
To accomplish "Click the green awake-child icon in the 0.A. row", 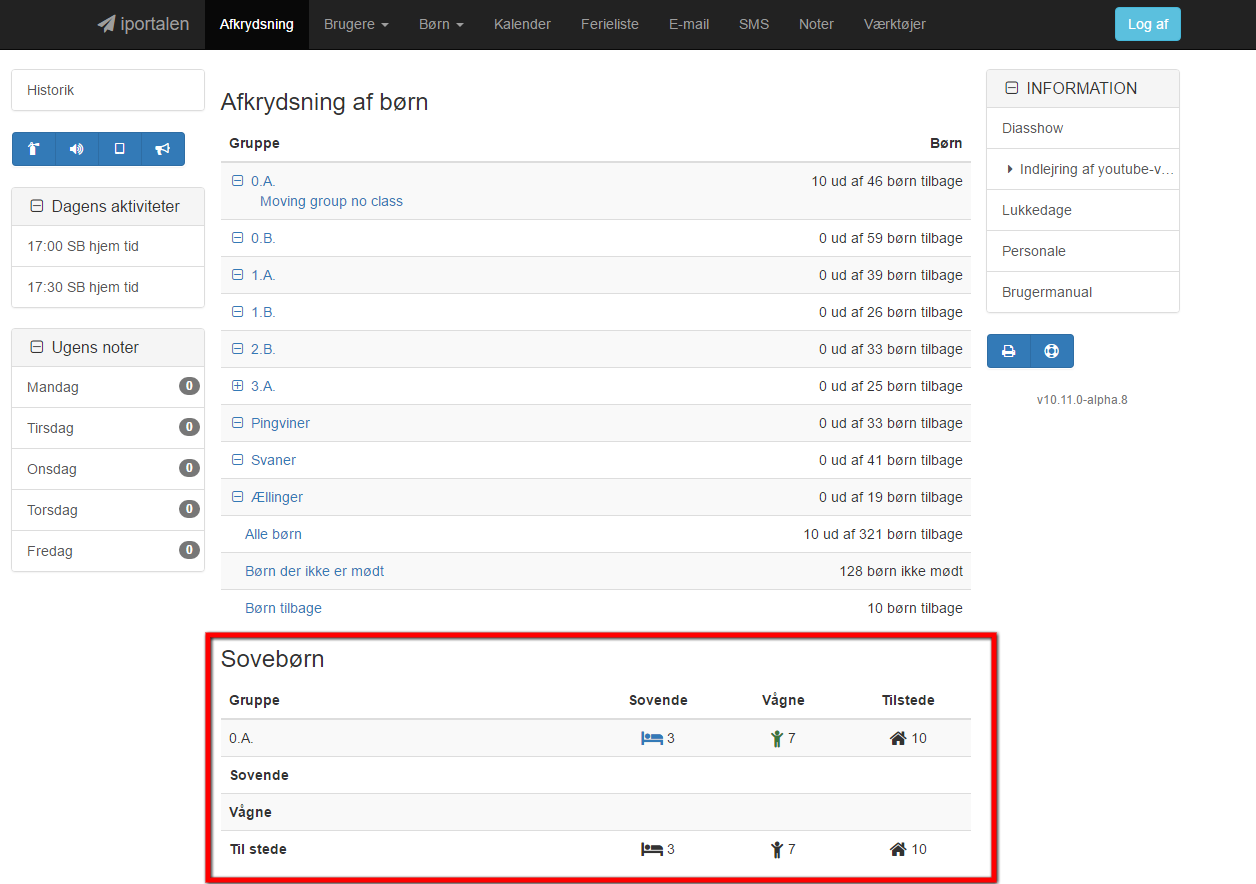I will pyautogui.click(x=777, y=738).
